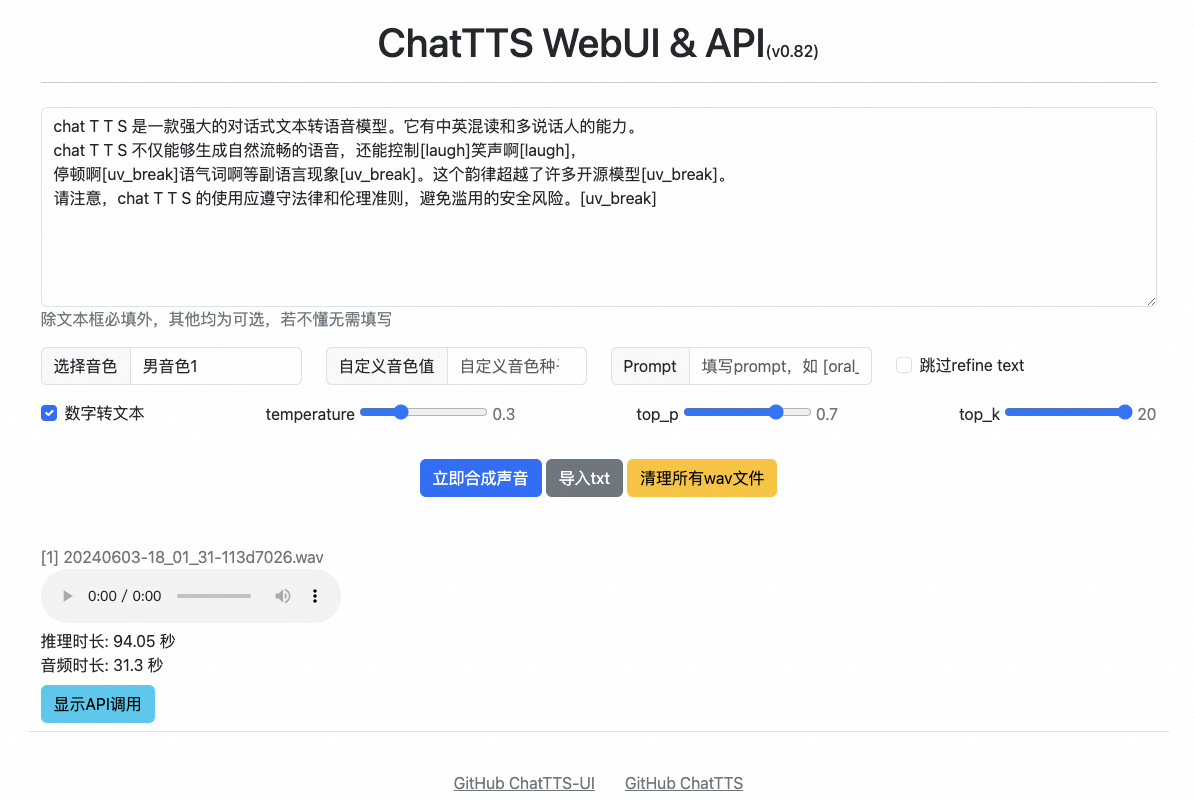Click the 推理时长: 94.05 秒 text
Screen dimensions: 1194x801
pyautogui.click(x=108, y=641)
